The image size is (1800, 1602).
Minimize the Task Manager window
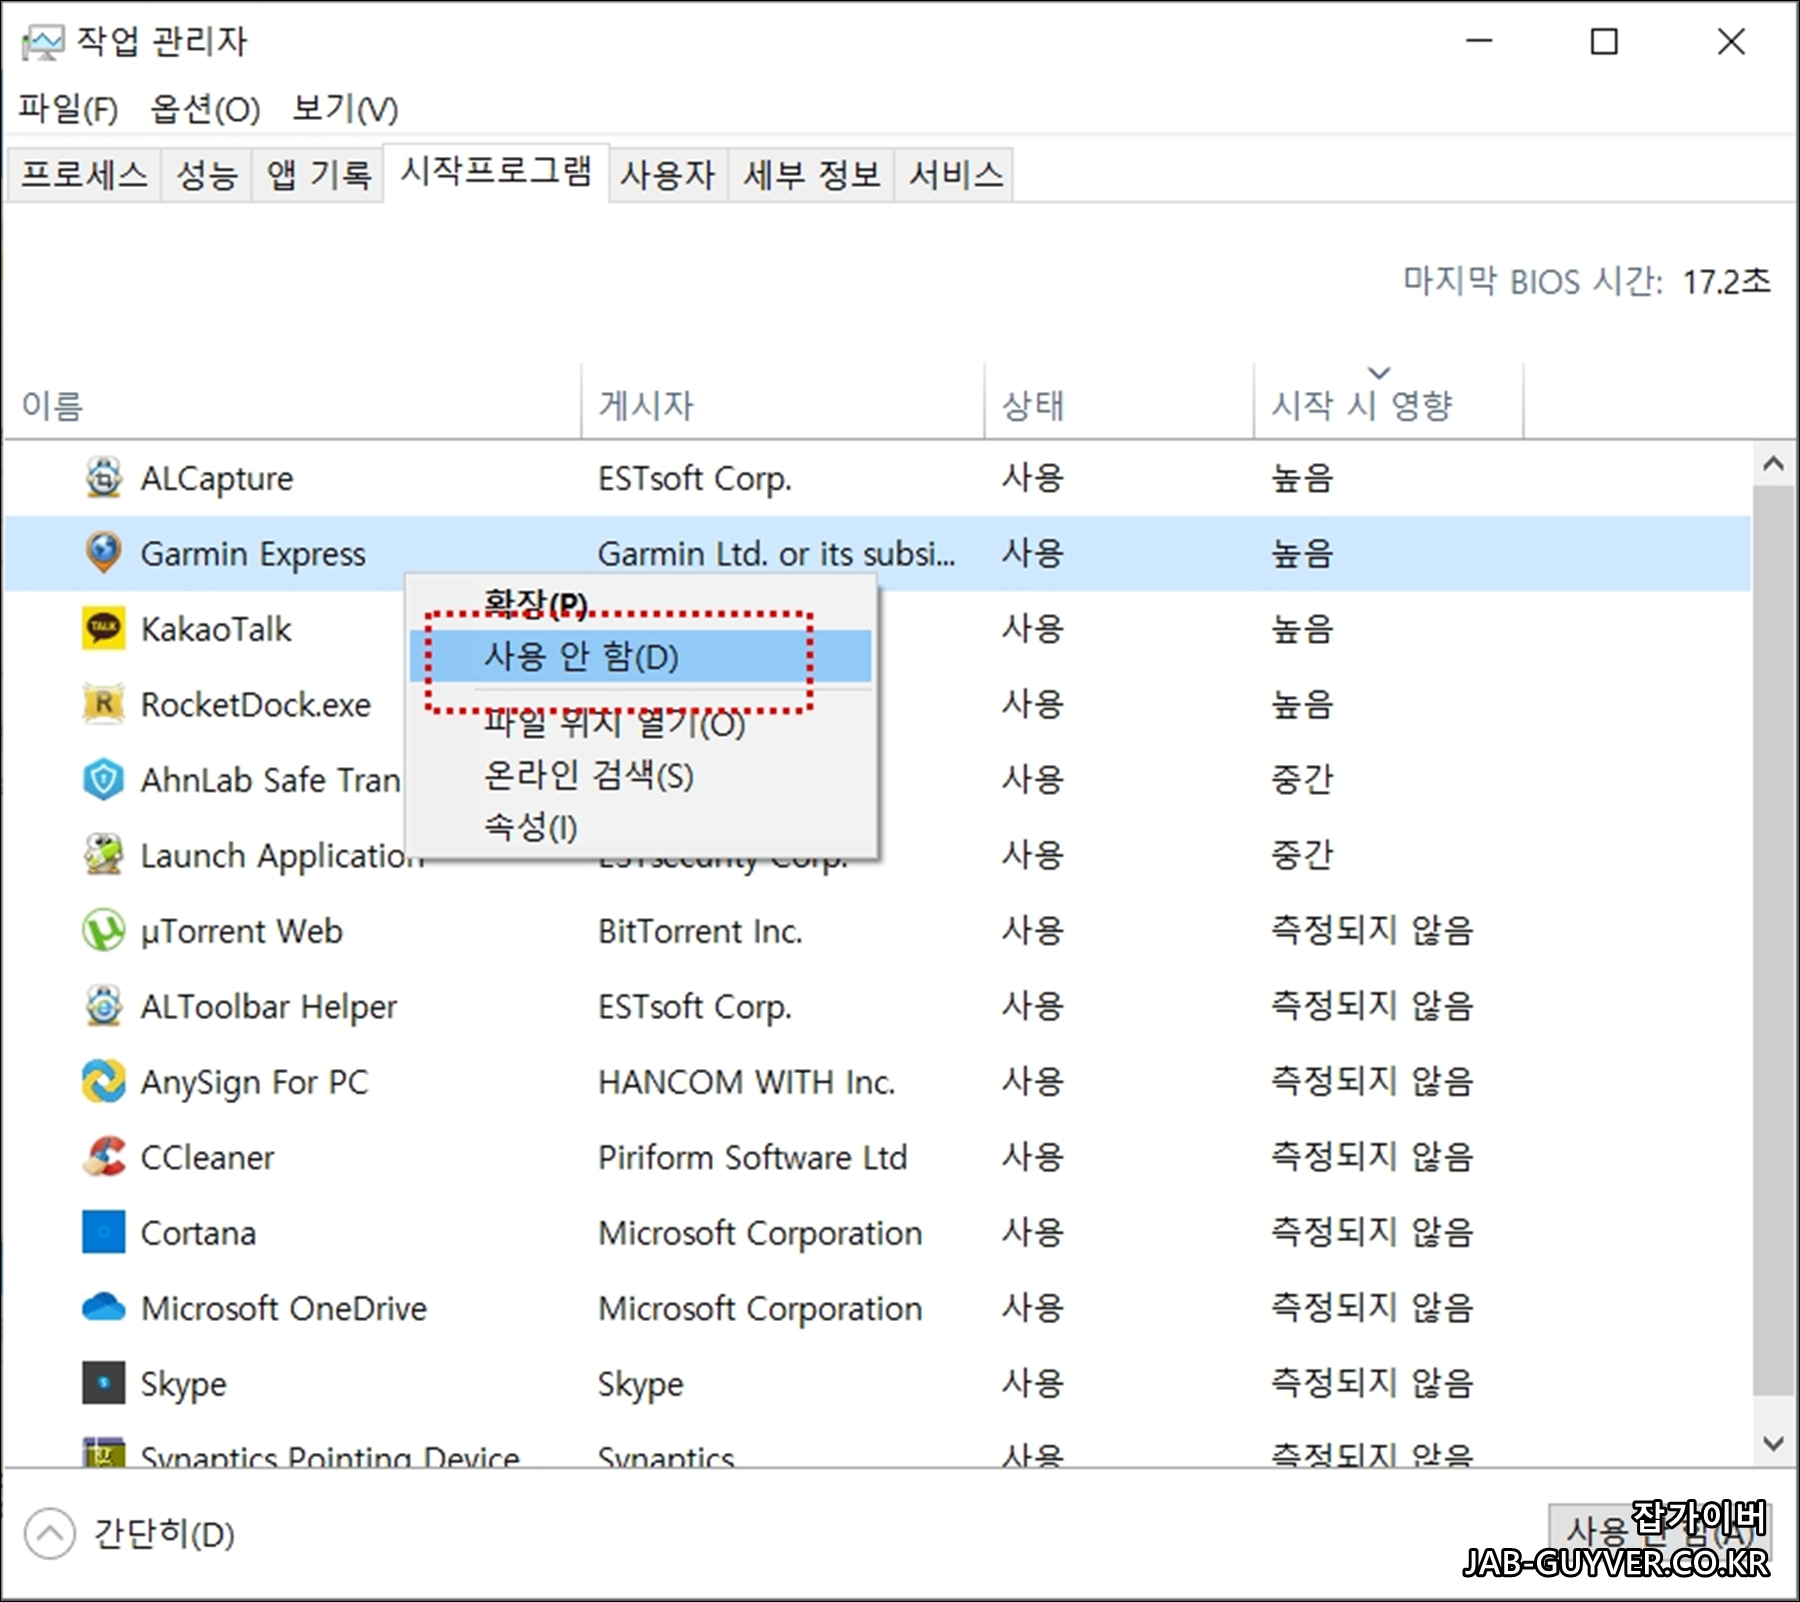[1479, 41]
